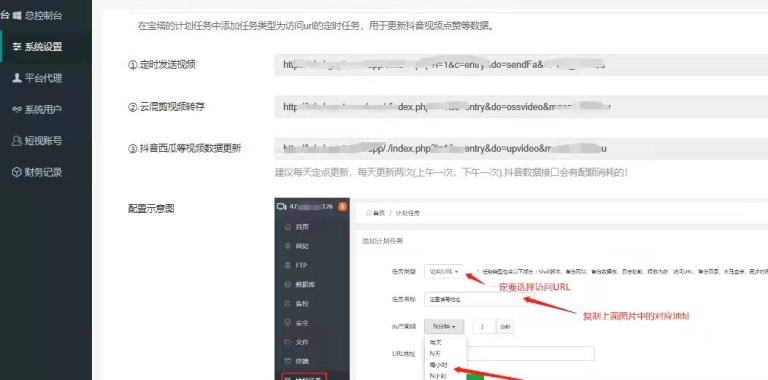The width and height of the screenshot is (768, 380).
Task: Click the 计划任务 breadcrumb in the diagram
Action: 408,213
